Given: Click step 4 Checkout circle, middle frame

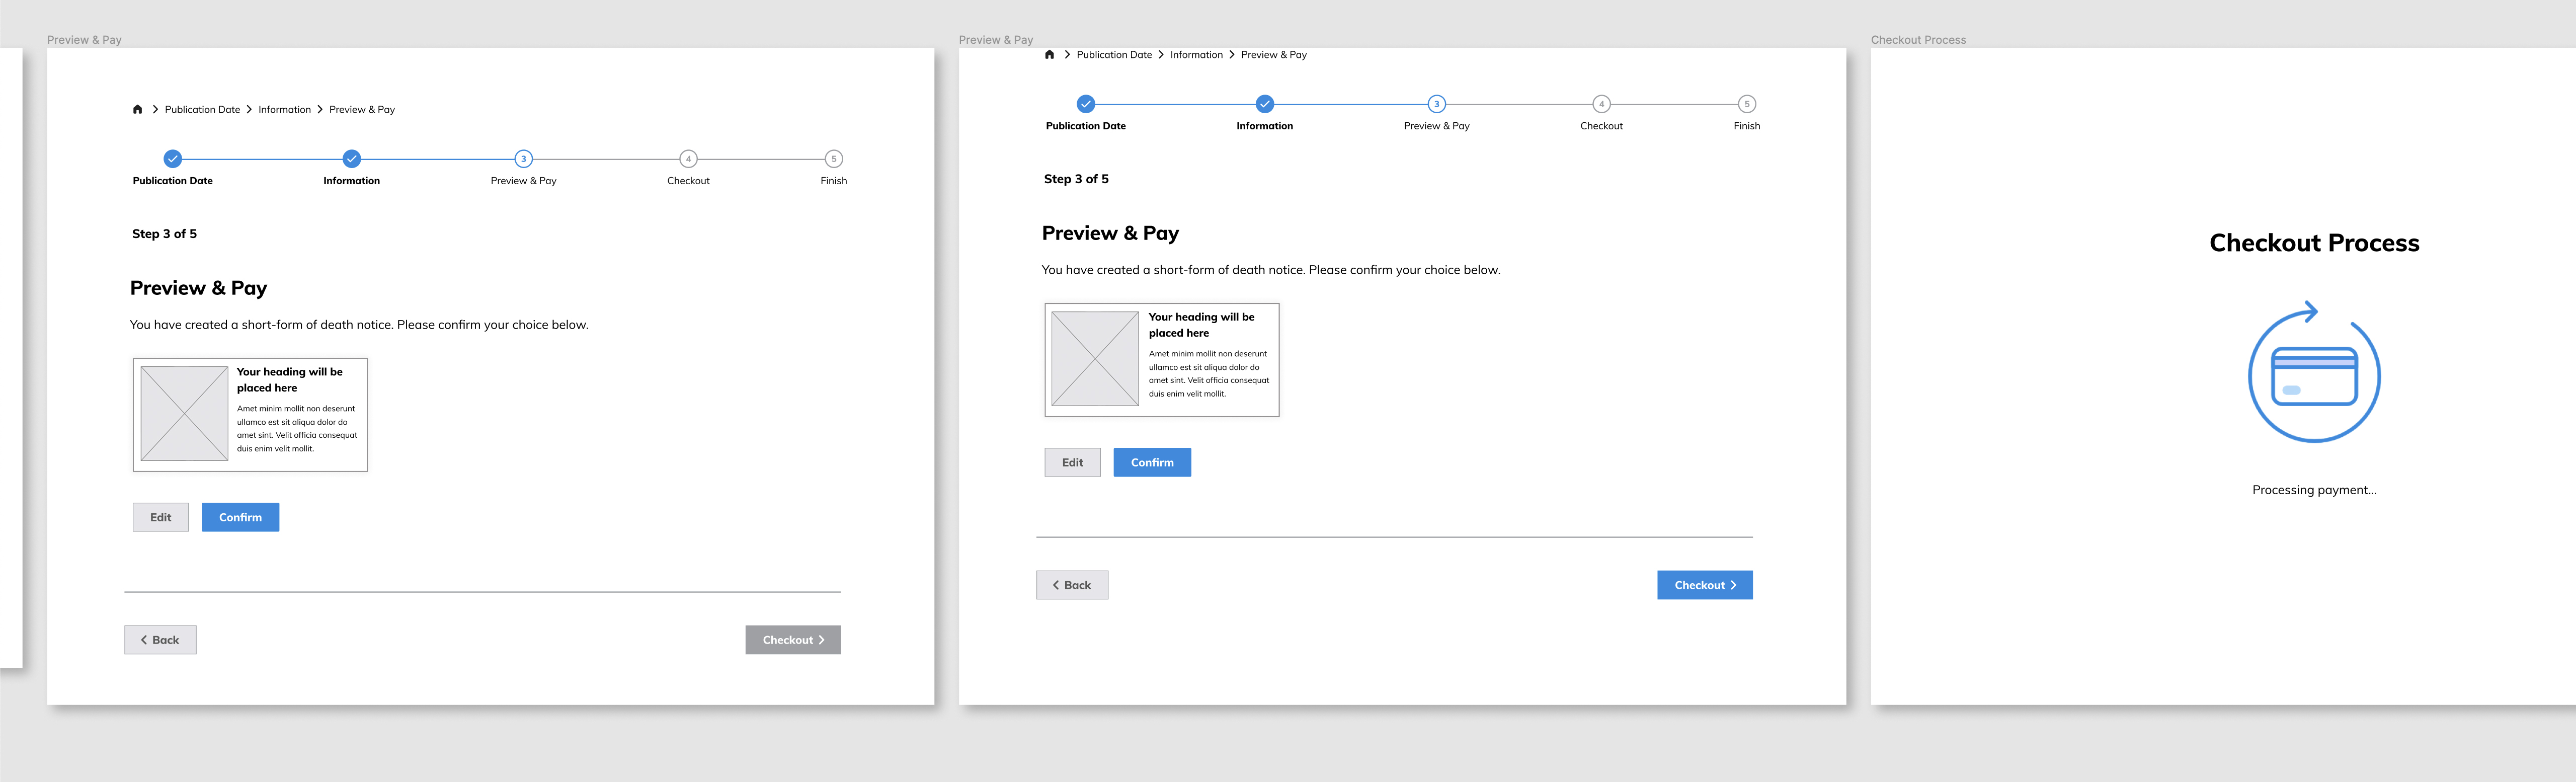Looking at the screenshot, I should [1601, 104].
